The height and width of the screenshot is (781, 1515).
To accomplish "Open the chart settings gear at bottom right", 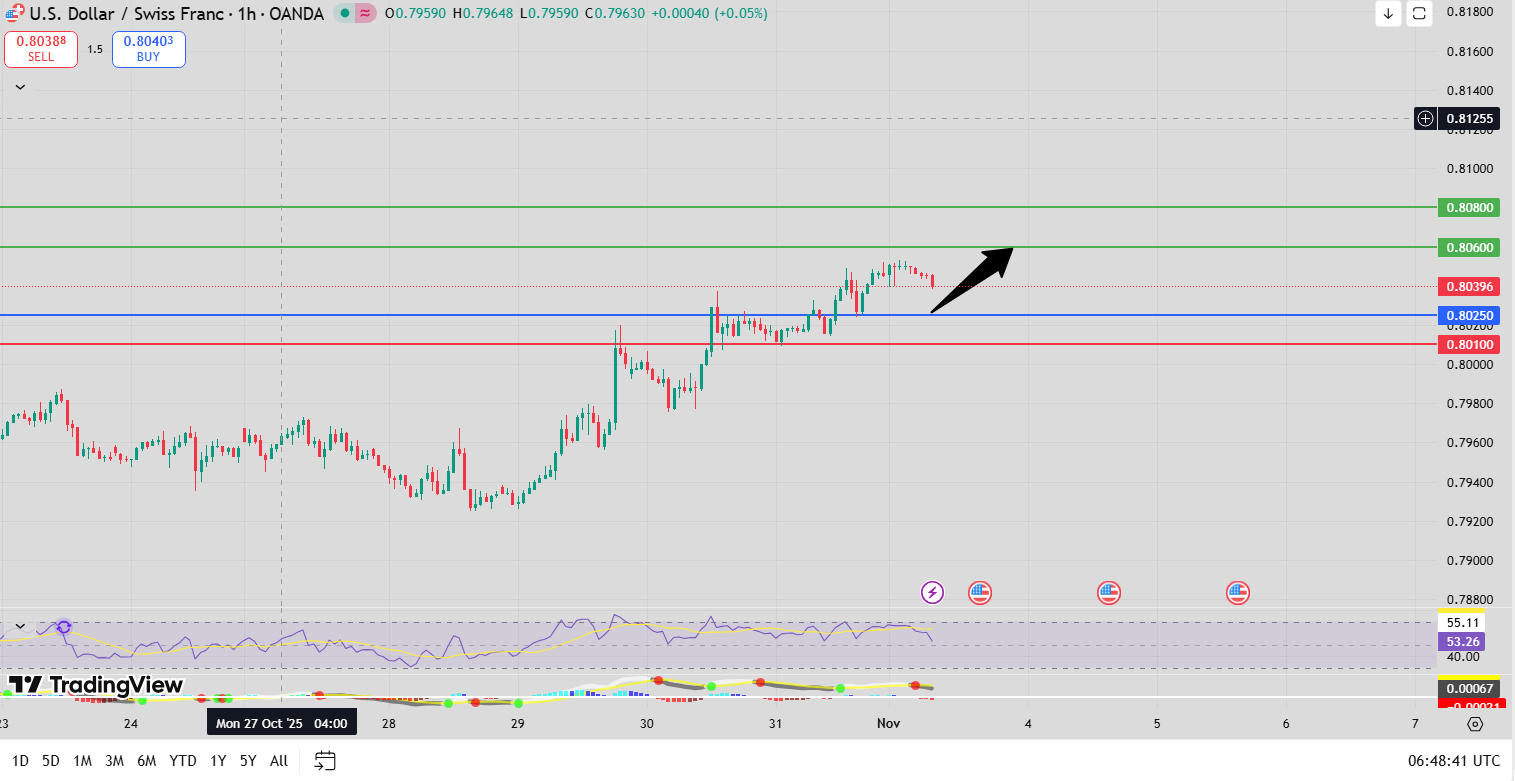I will [x=1477, y=723].
